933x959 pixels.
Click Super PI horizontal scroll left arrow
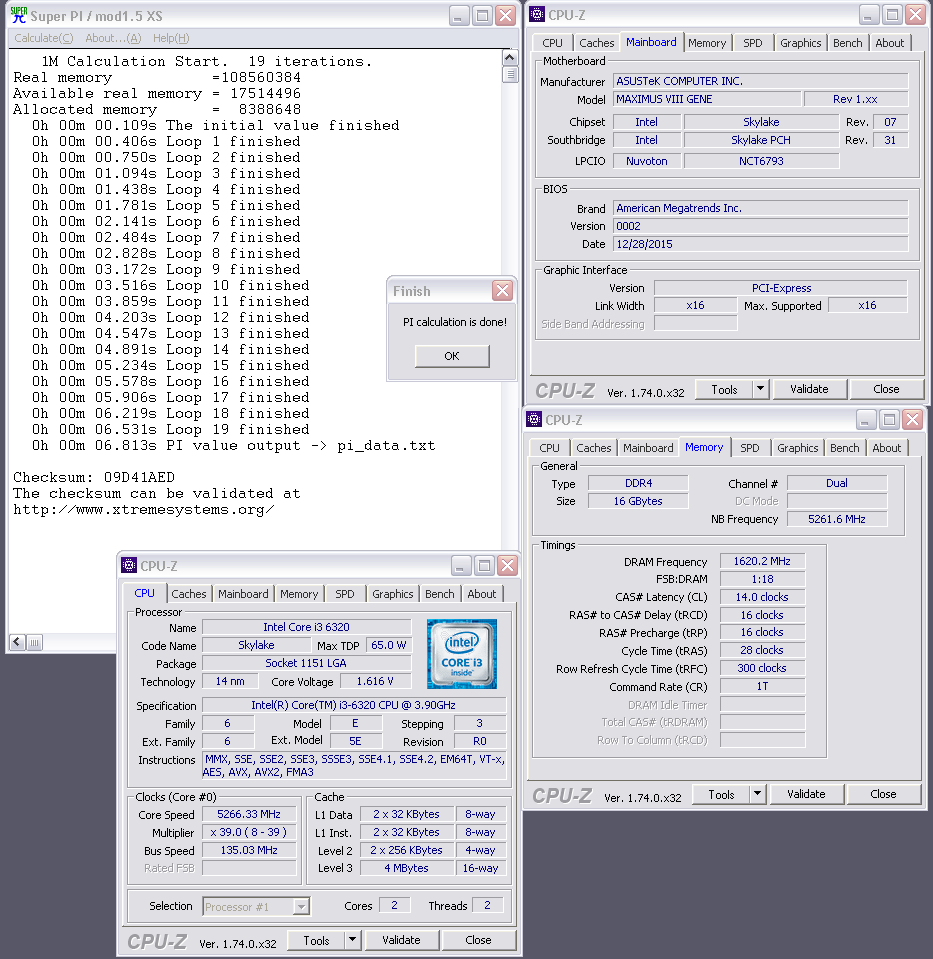pos(17,642)
